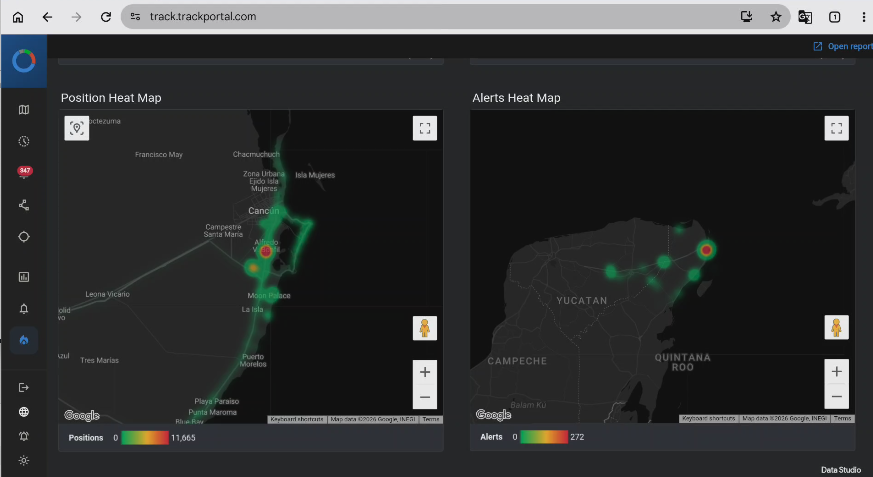Open the map view from the sidebar
Screen dimensions: 873x477
point(23,110)
